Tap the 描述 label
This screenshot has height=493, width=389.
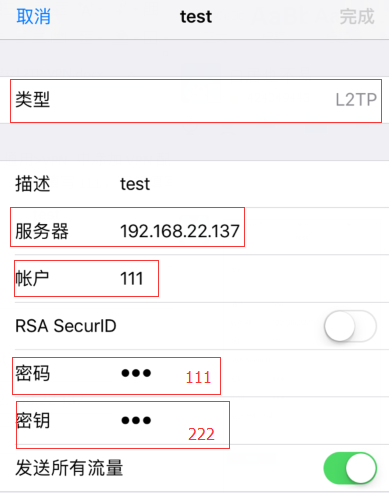click(33, 184)
